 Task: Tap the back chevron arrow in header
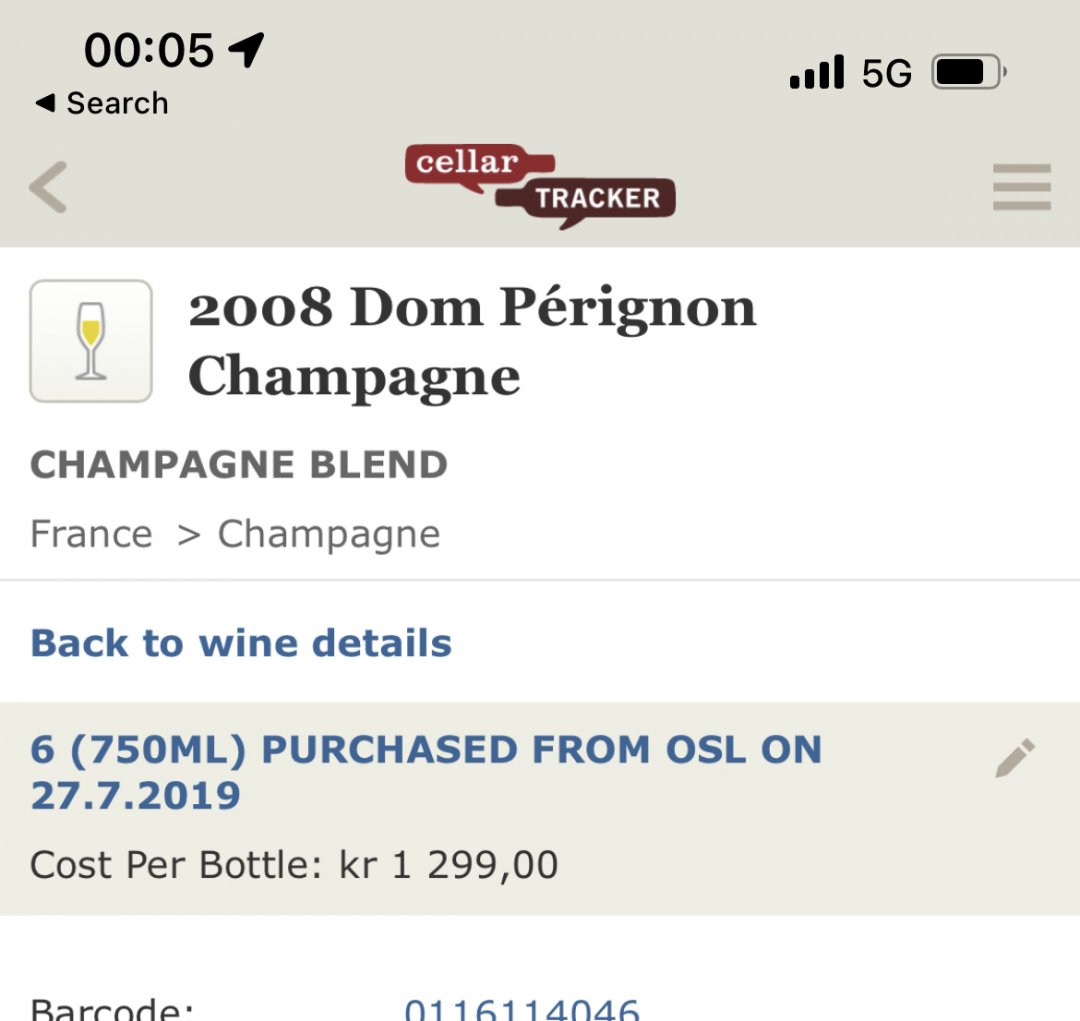click(x=48, y=187)
